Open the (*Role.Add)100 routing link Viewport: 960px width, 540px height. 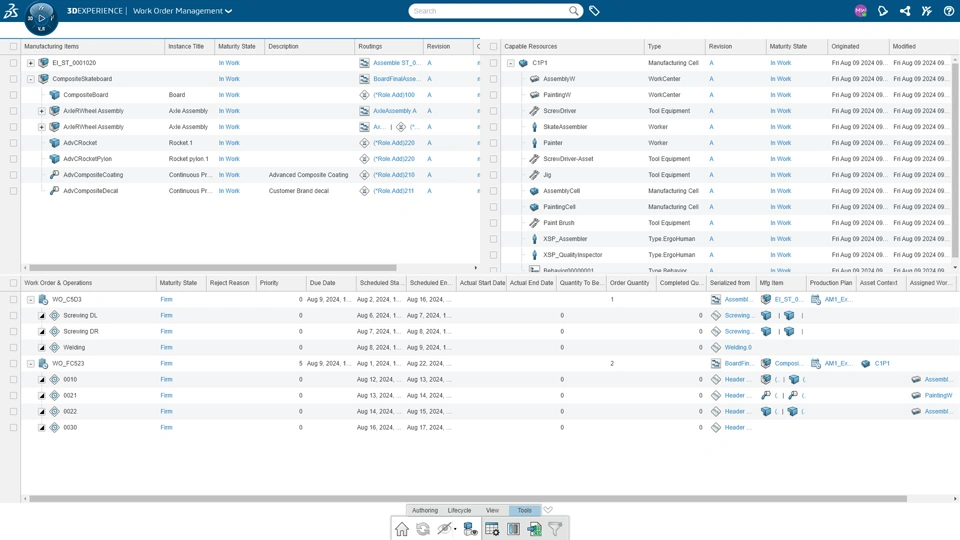[x=394, y=95]
